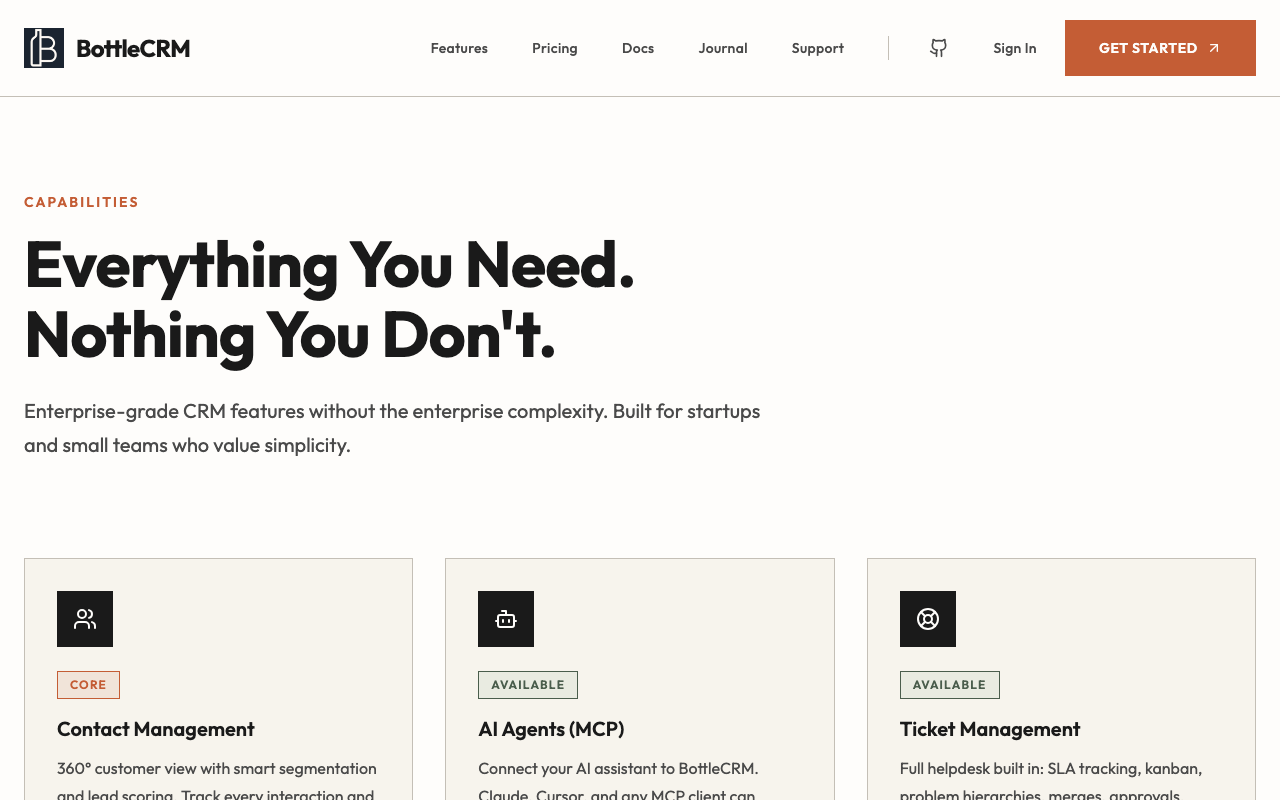Open the Docs navigation link
Screen dimensions: 1280x800
click(x=638, y=48)
